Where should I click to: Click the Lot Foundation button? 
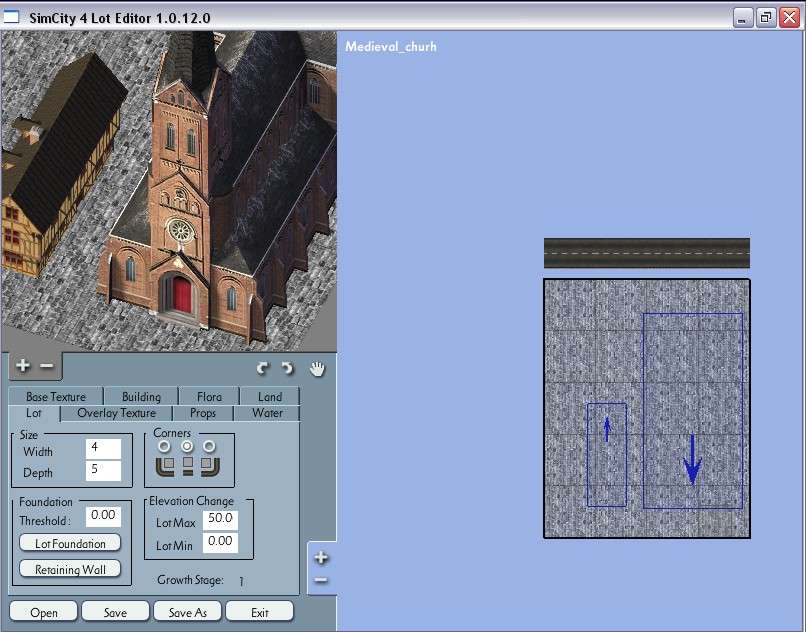click(x=70, y=543)
